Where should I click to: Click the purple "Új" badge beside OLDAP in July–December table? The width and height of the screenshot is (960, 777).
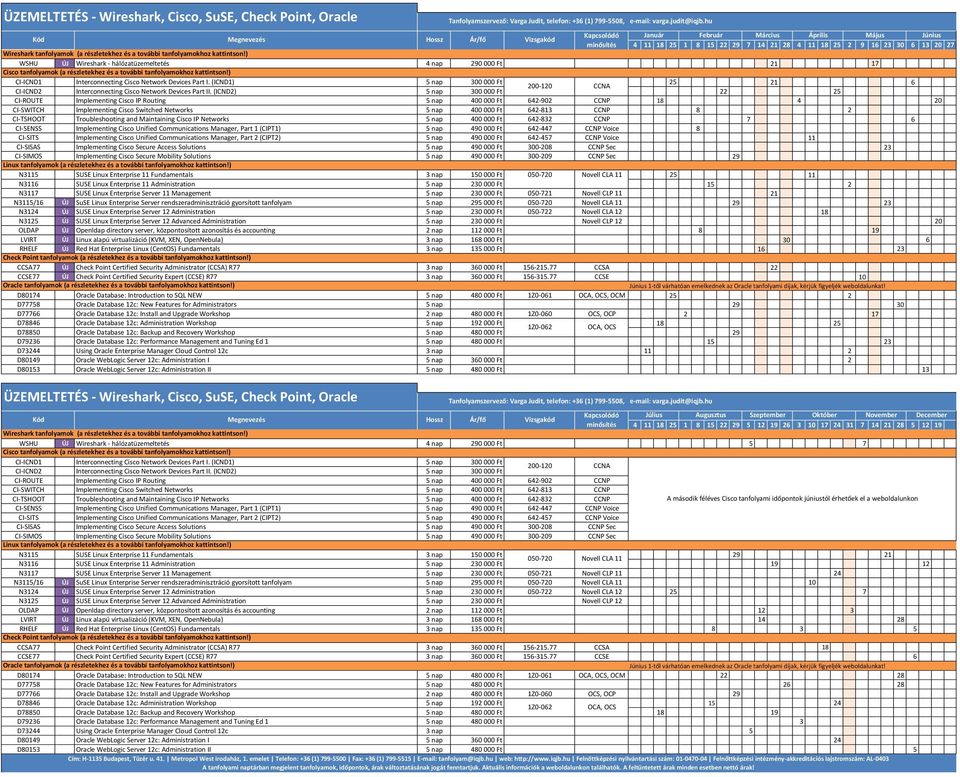64,610
